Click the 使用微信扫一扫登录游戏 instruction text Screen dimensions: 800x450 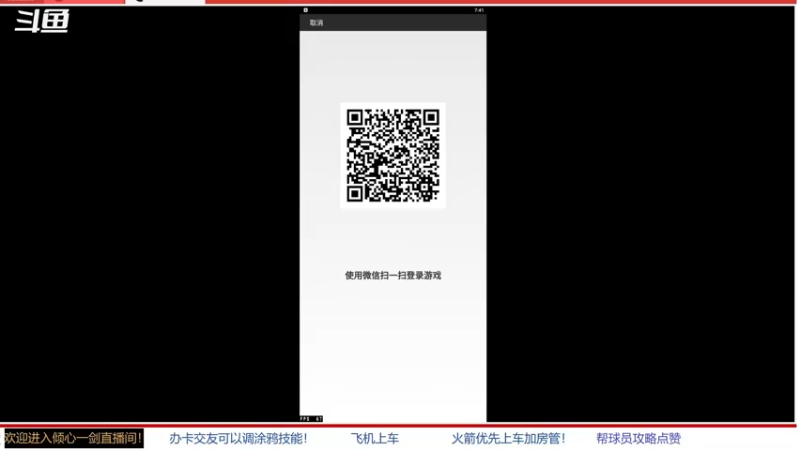(x=393, y=276)
